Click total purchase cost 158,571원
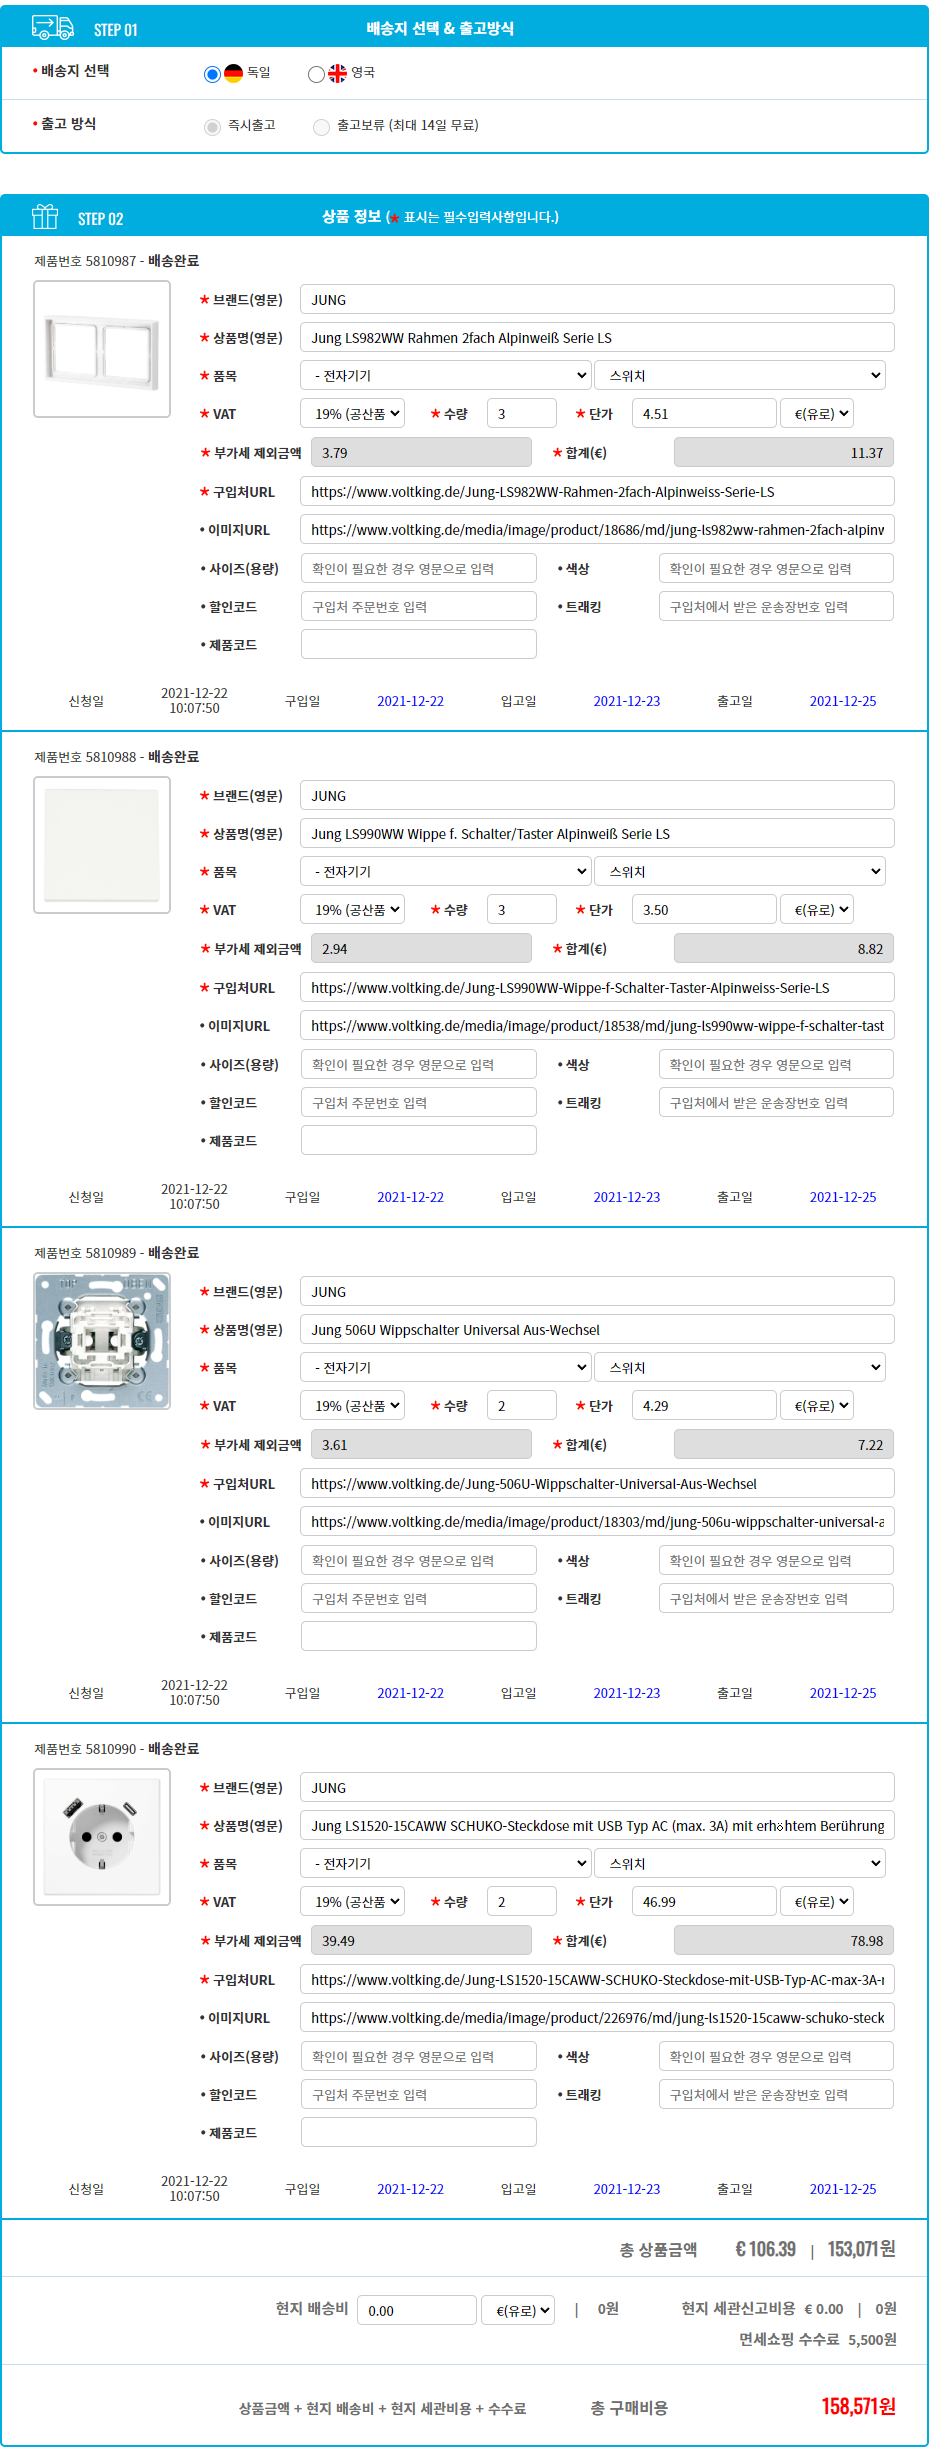Viewport: 929px width, 2449px height. 858,2406
